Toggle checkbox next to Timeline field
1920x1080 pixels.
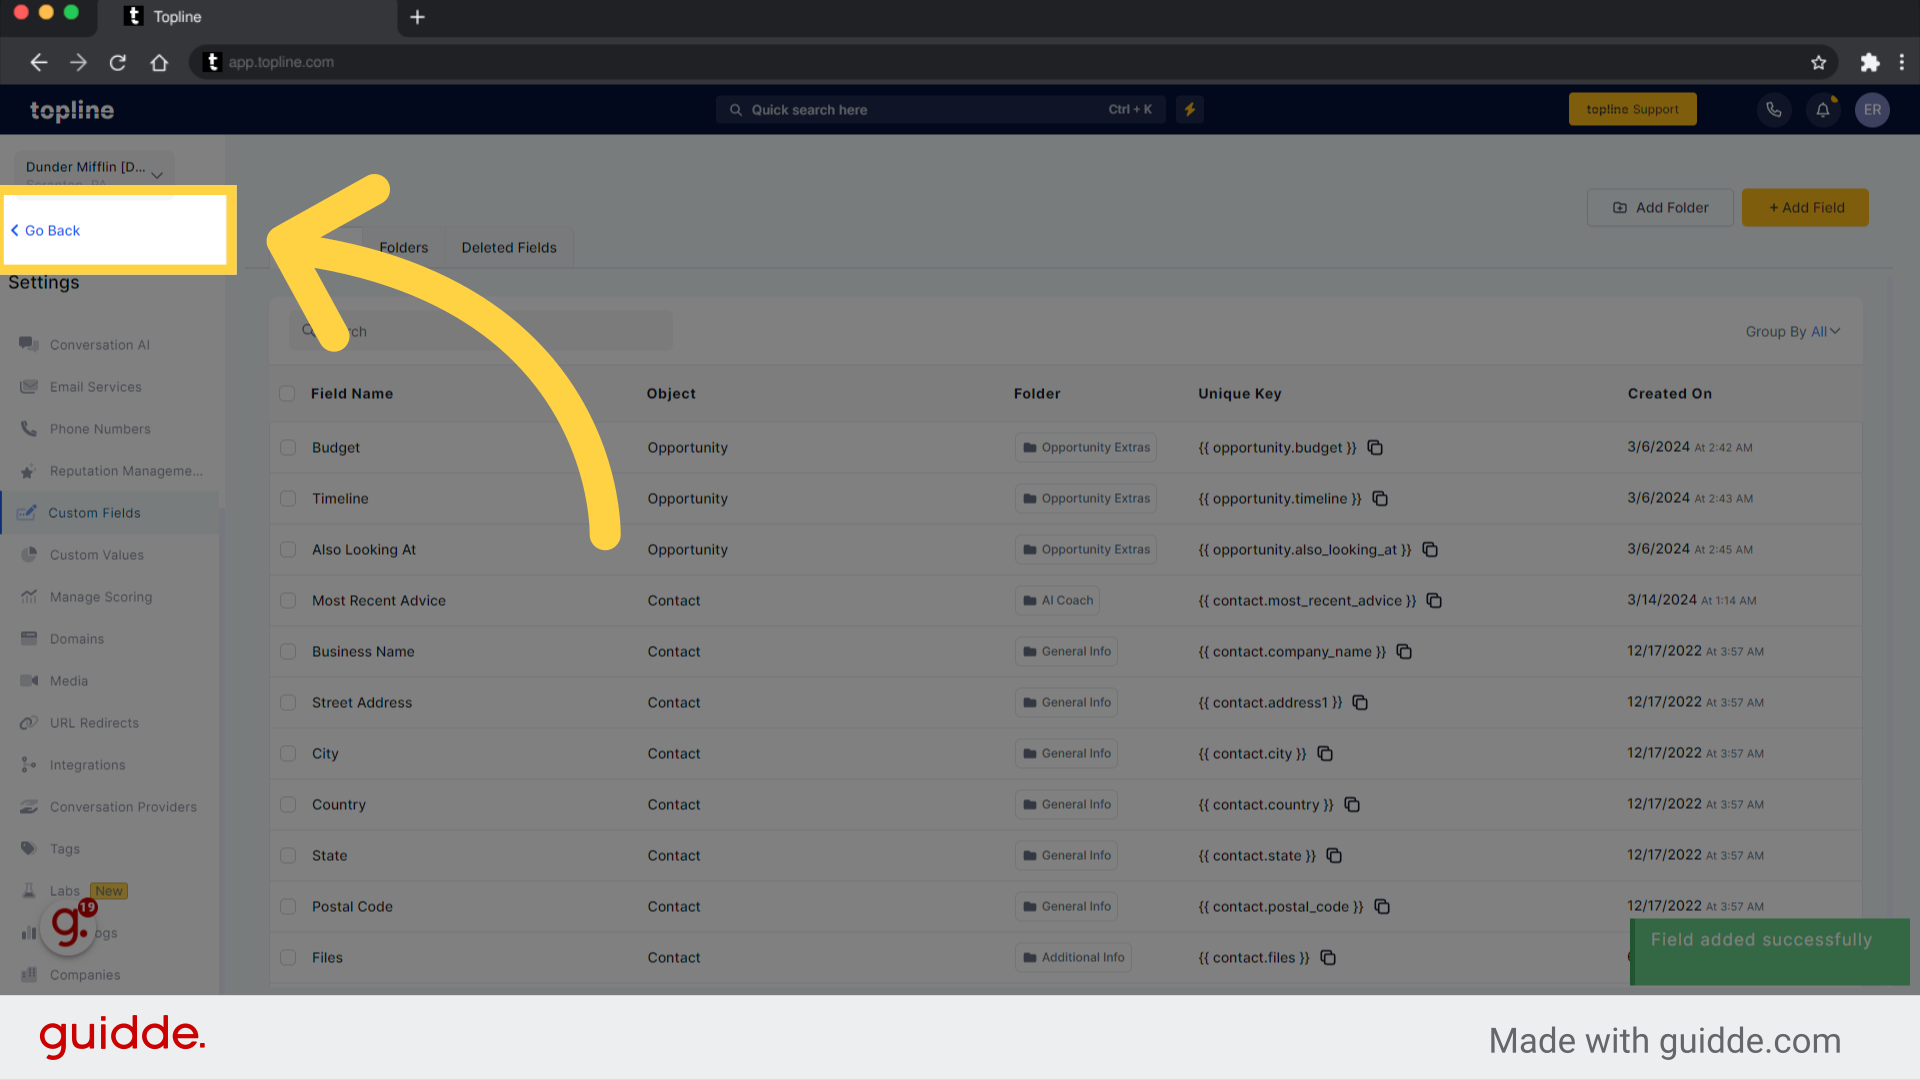[x=287, y=498]
